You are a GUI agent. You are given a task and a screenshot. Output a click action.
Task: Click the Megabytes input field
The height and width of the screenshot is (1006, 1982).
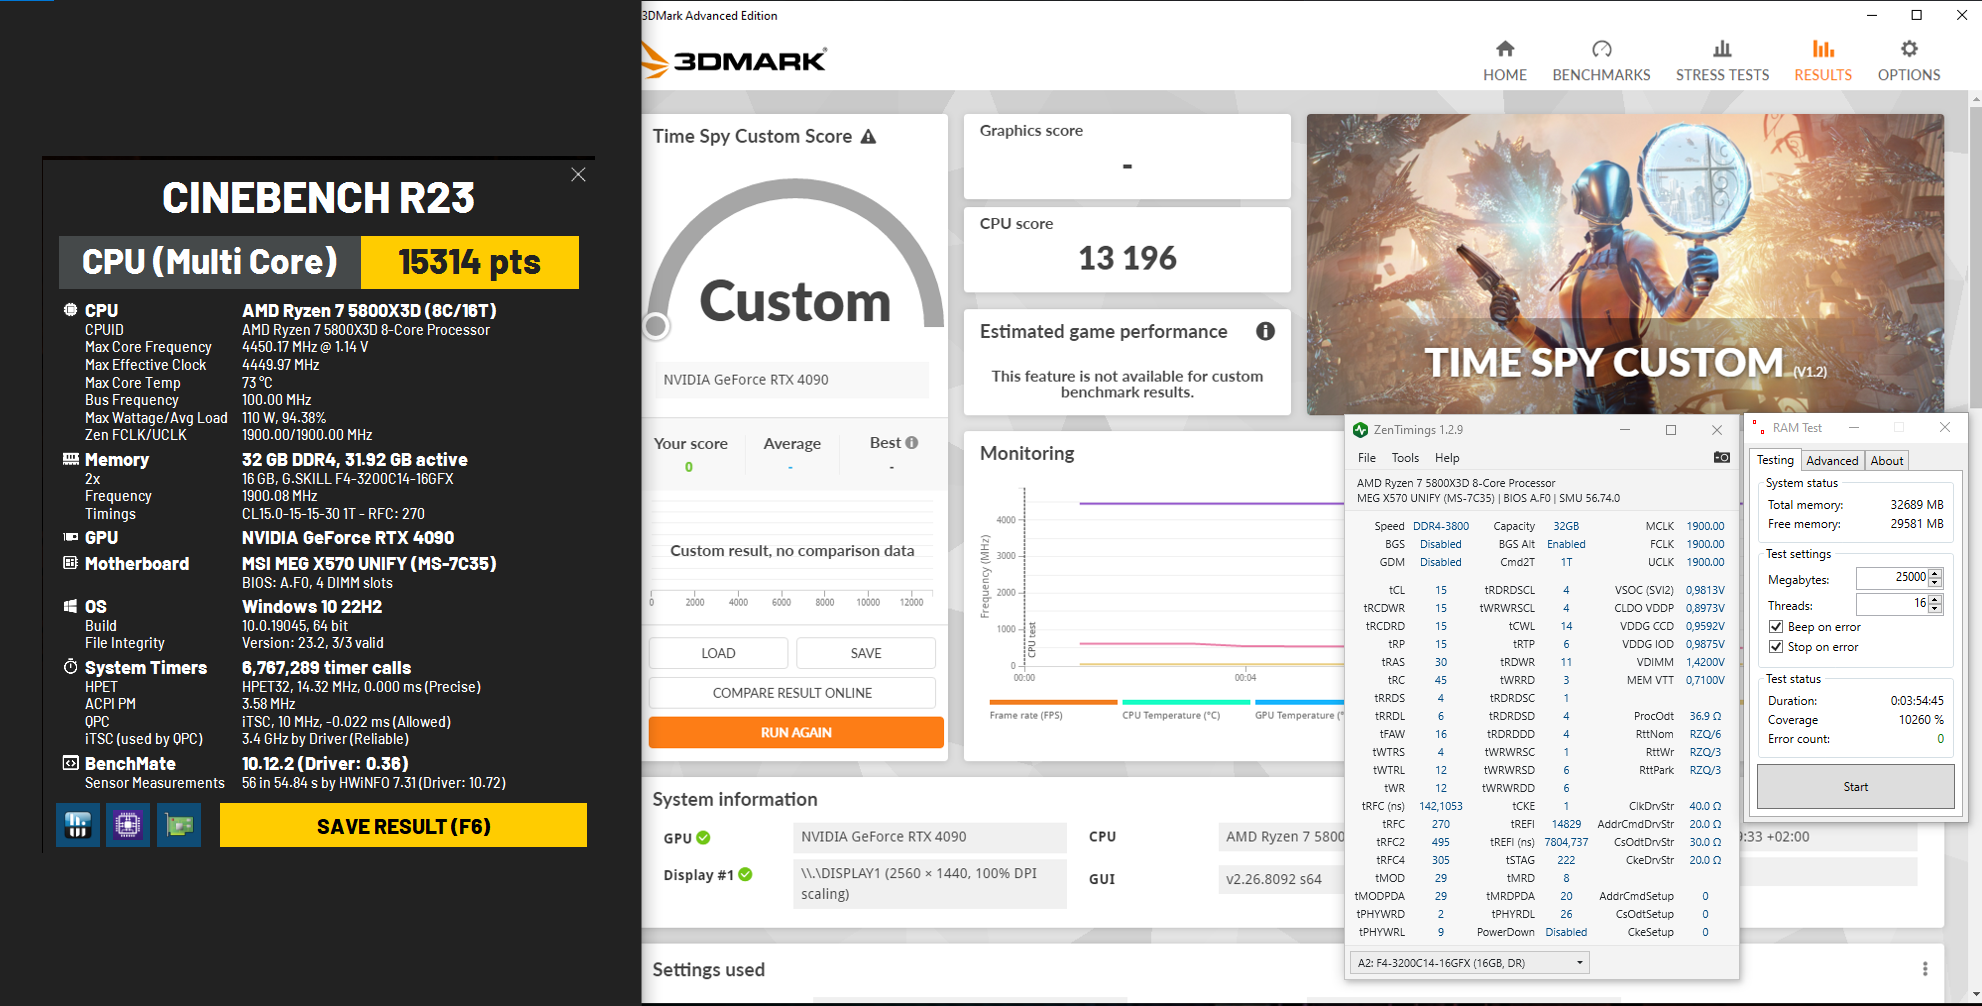click(1892, 578)
